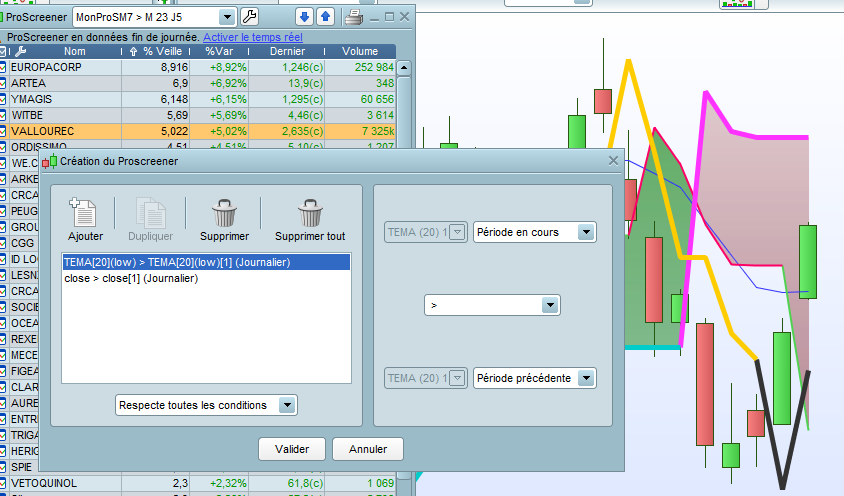Open MonProSM7 screener selection dropdown
Viewport: 844px width, 496px height.
click(228, 17)
